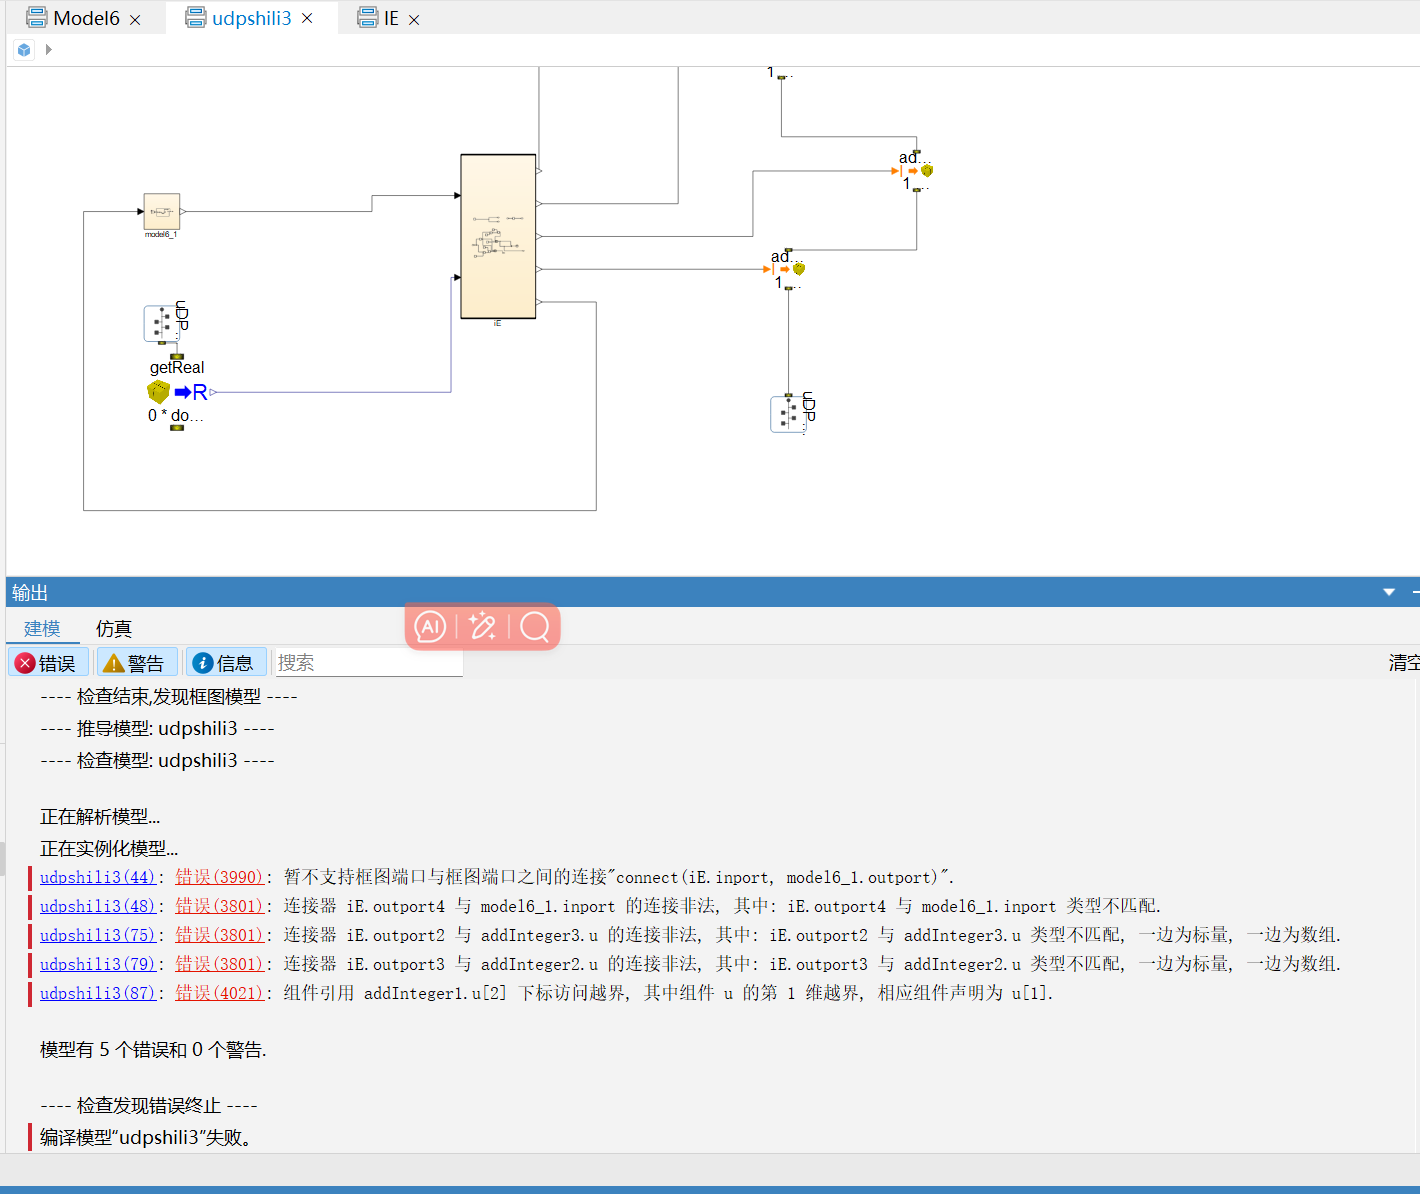The image size is (1420, 1194).
Task: Click the magnifier icon in floating toolbar
Action: point(535,627)
